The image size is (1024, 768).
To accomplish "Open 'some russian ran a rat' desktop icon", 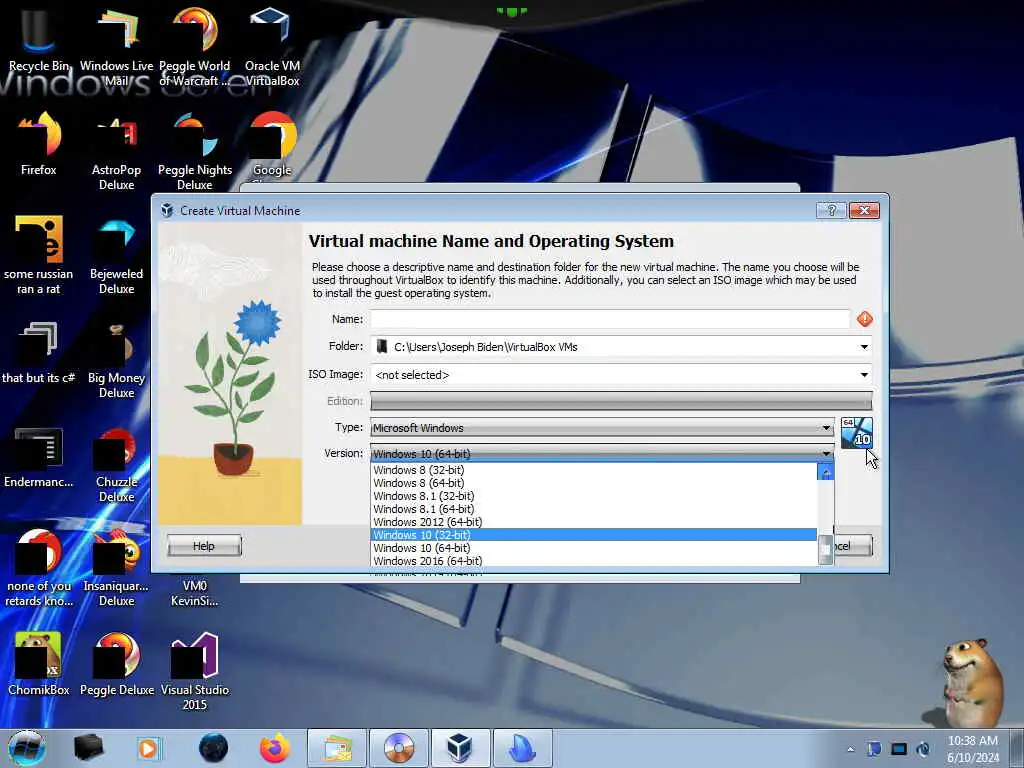I will tap(39, 255).
